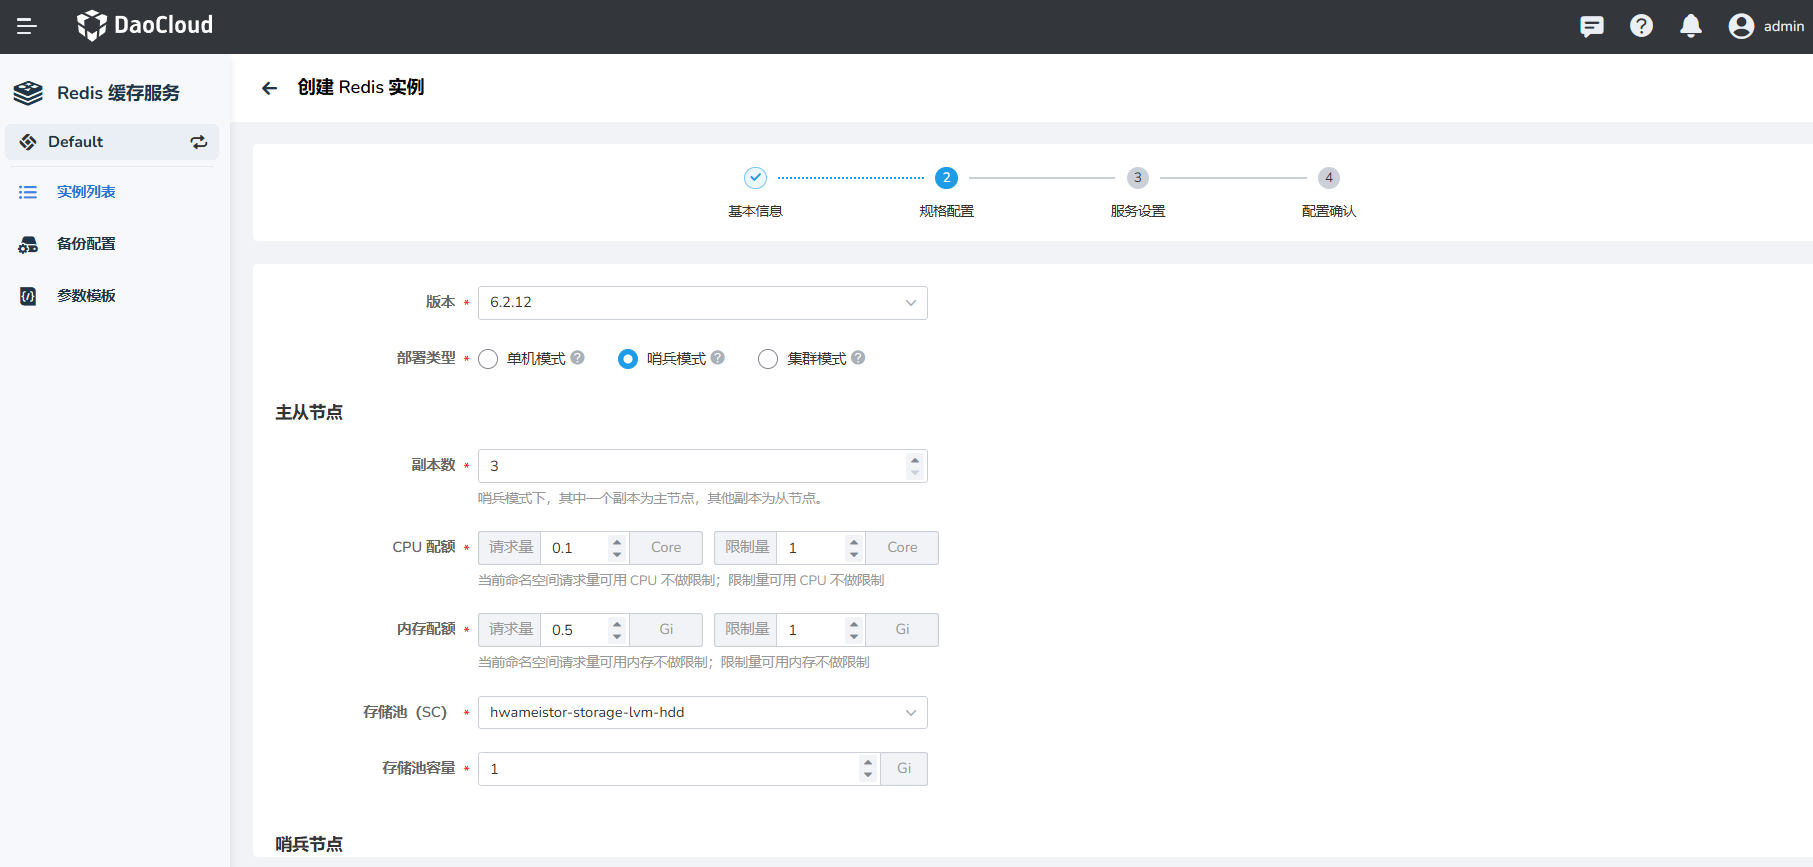Select the 单机模式 radio button
1813x867 pixels.
coord(488,359)
